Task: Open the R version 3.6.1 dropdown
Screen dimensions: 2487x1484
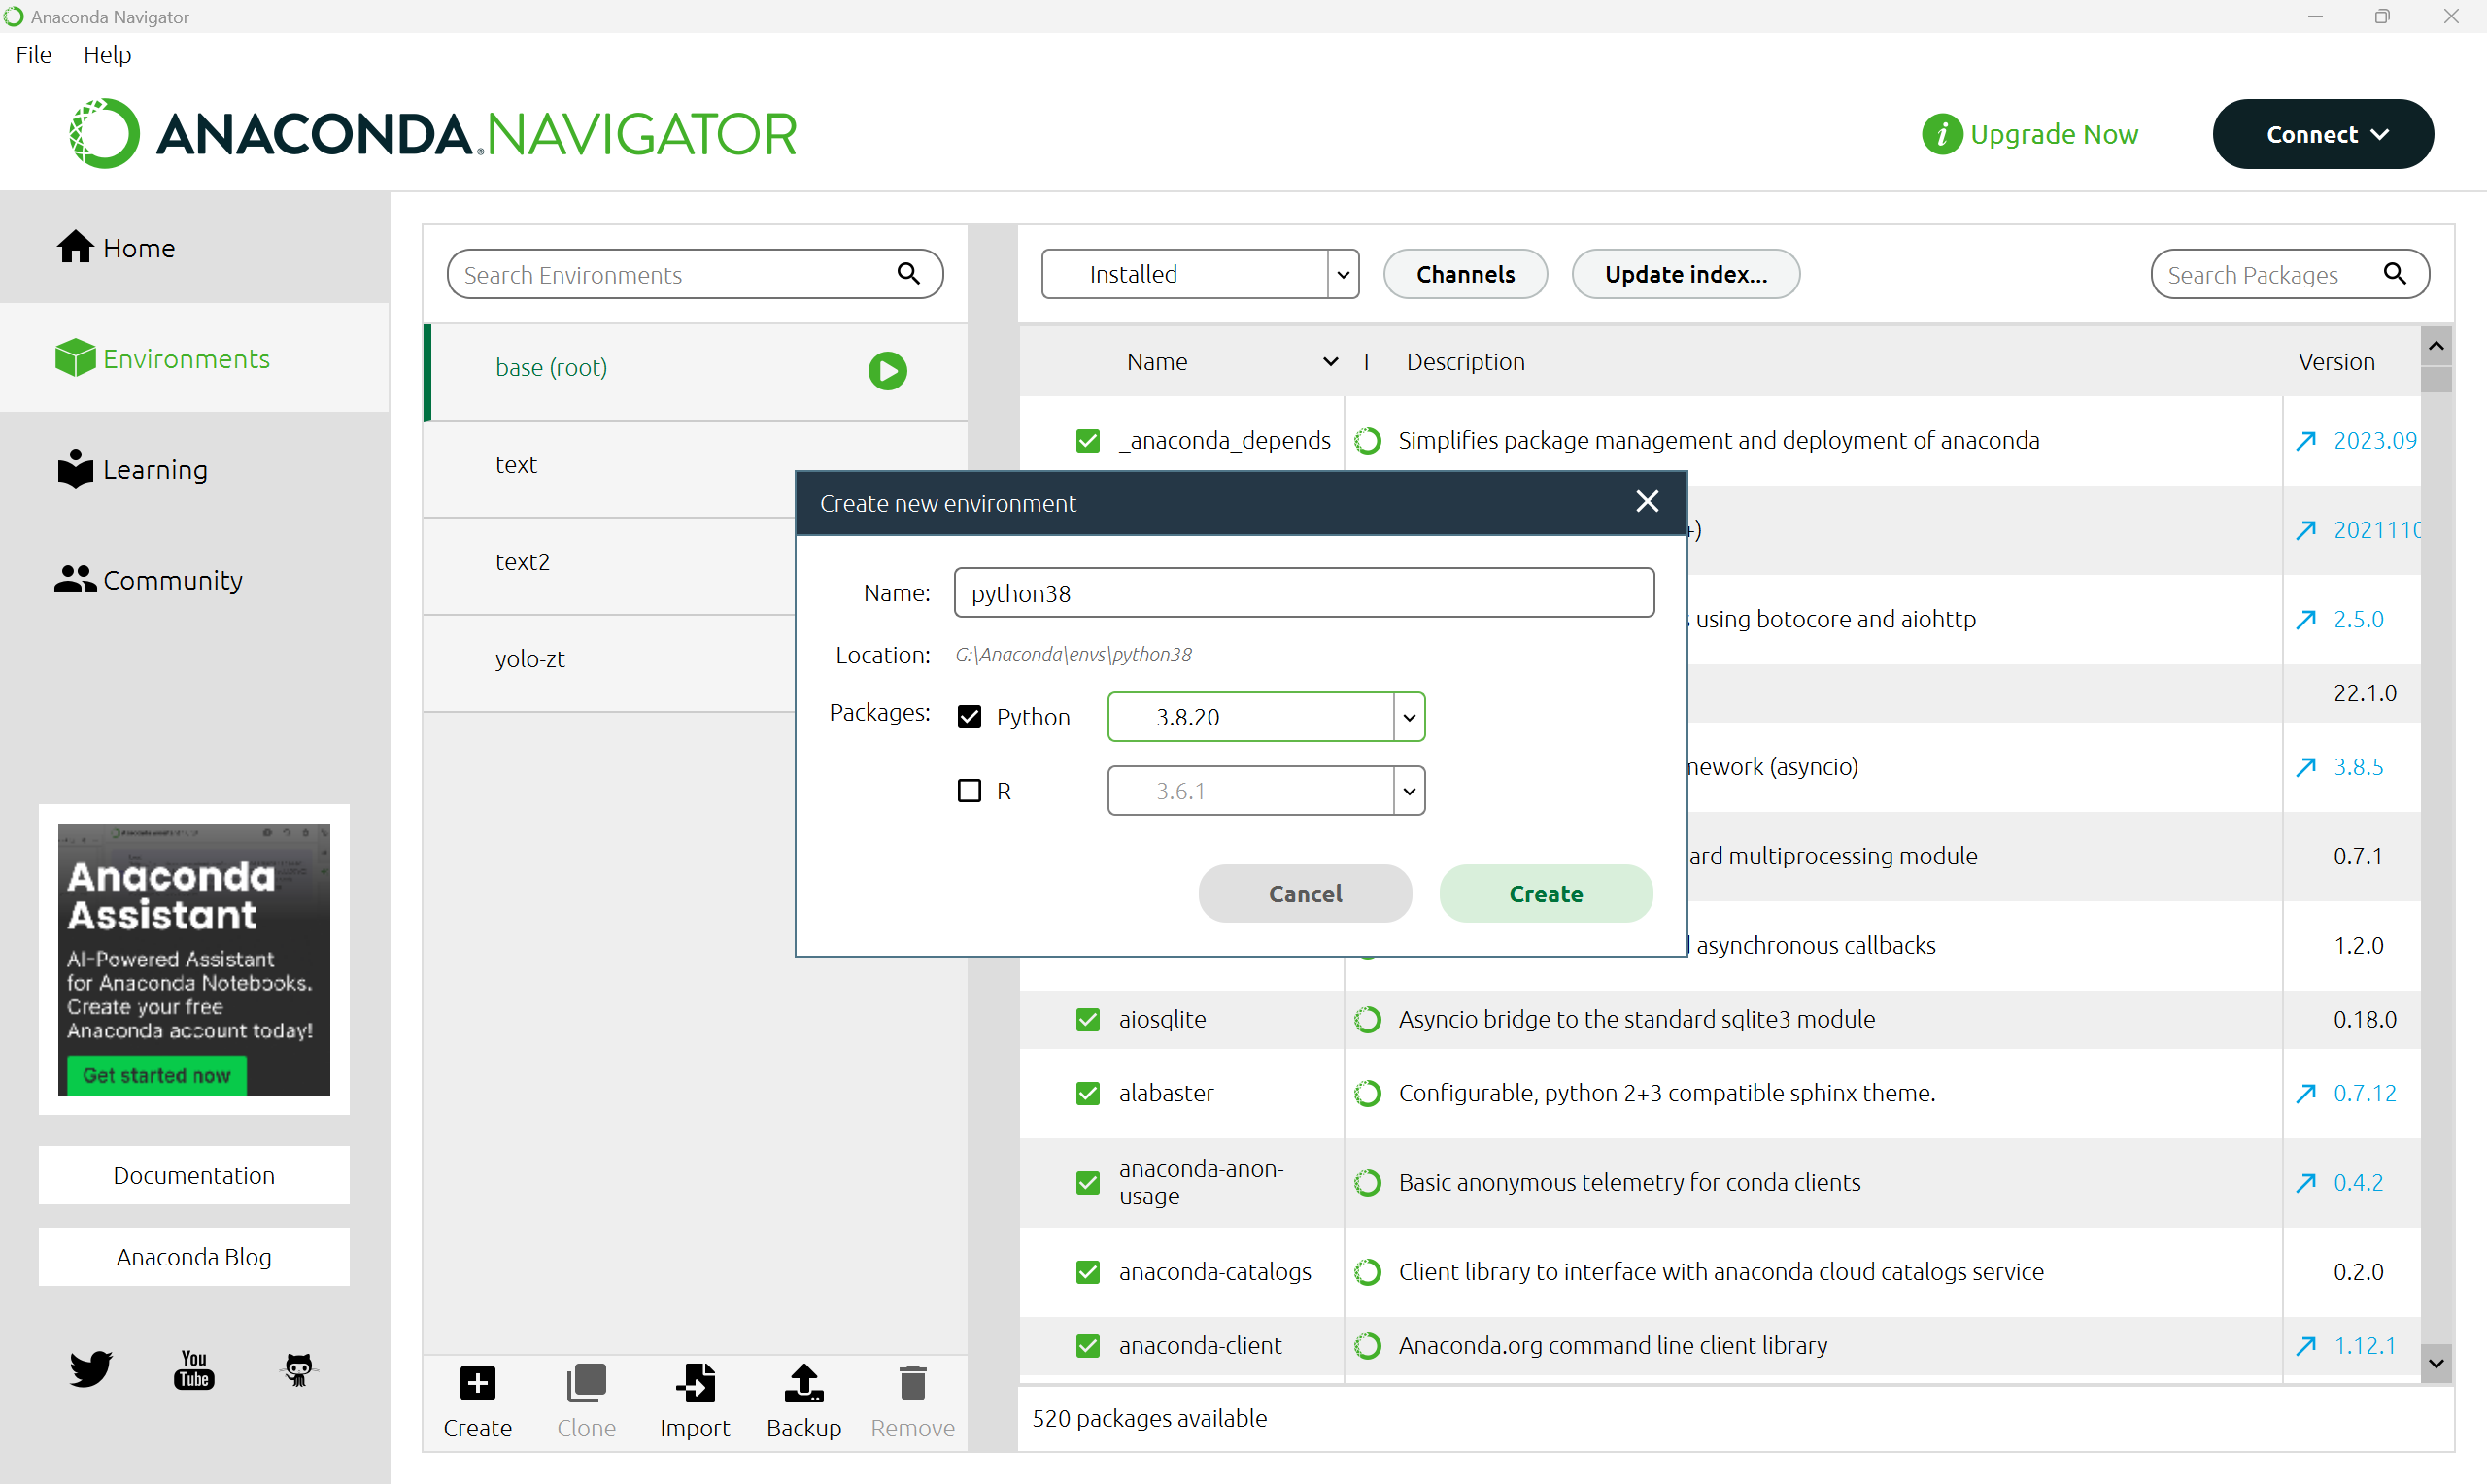Action: (x=1265, y=791)
